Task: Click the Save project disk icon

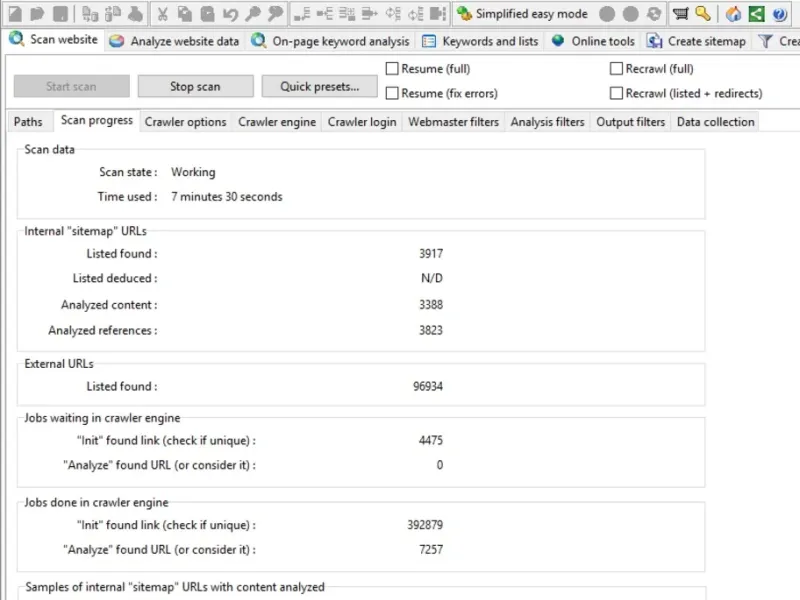Action: (60, 14)
